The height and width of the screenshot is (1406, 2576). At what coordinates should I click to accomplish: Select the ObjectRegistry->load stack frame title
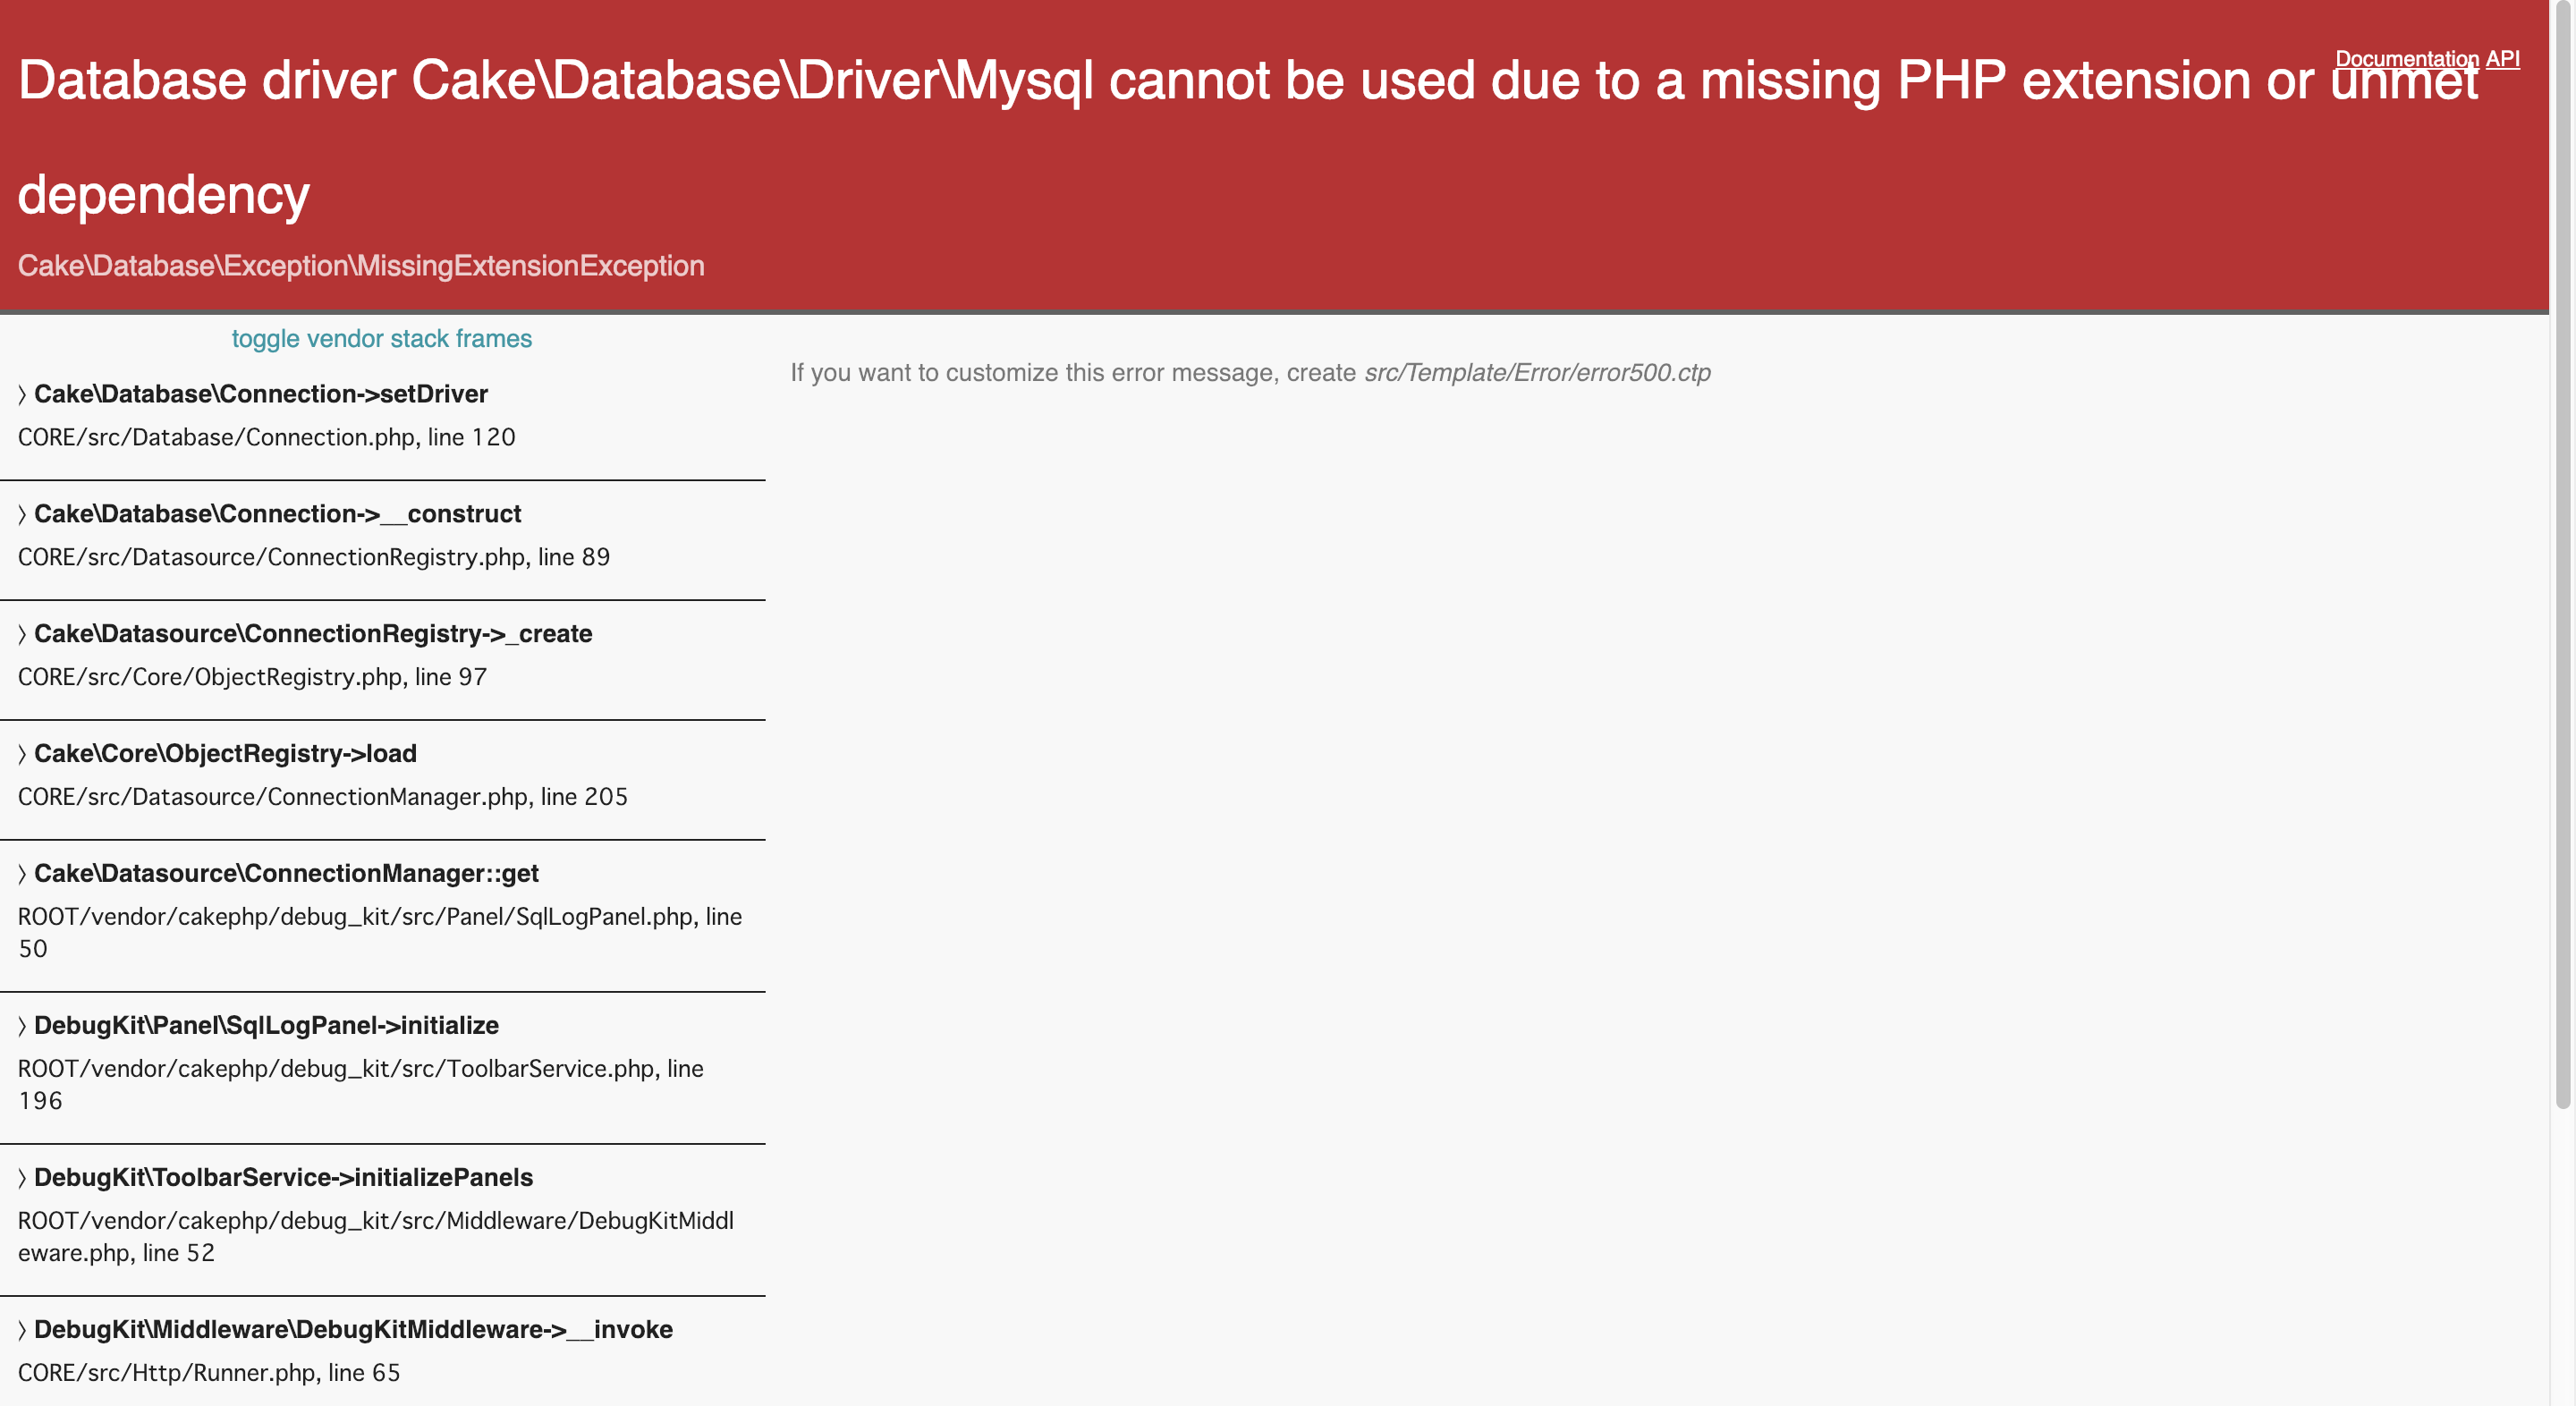pos(225,754)
